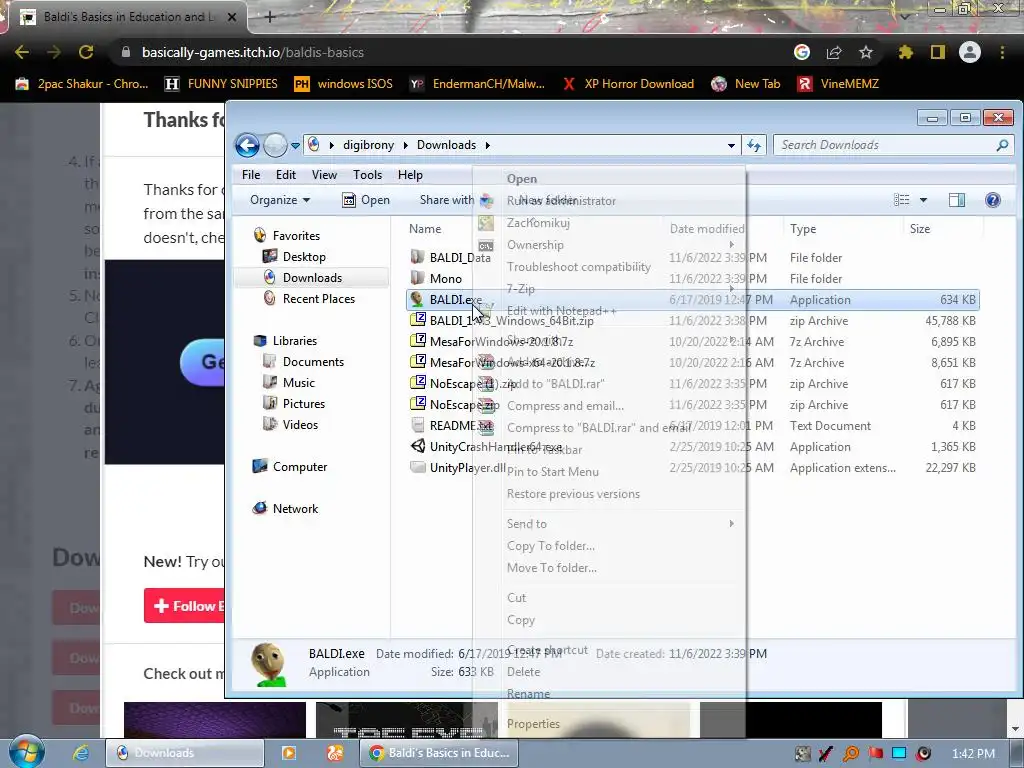Expand the view options dropdown arrow
Viewport: 1024px width, 768px height.
923,200
